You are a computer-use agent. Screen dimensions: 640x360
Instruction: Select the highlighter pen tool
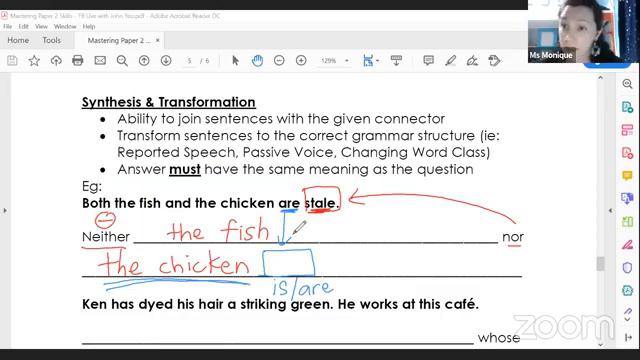(451, 61)
